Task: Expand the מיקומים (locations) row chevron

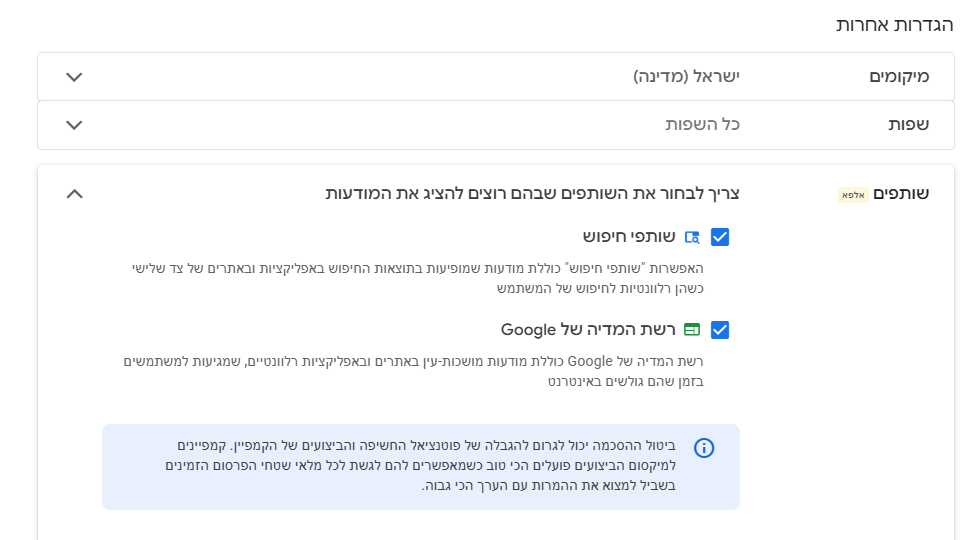Action: (74, 77)
